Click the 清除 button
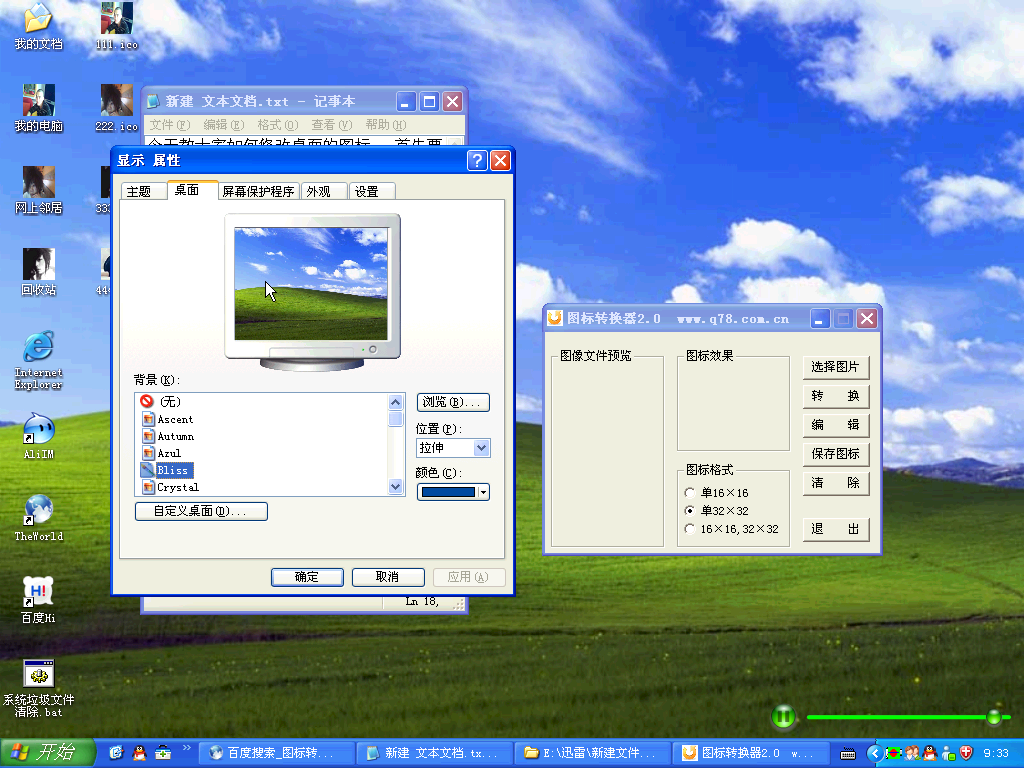The width and height of the screenshot is (1024, 768). pyautogui.click(x=835, y=483)
